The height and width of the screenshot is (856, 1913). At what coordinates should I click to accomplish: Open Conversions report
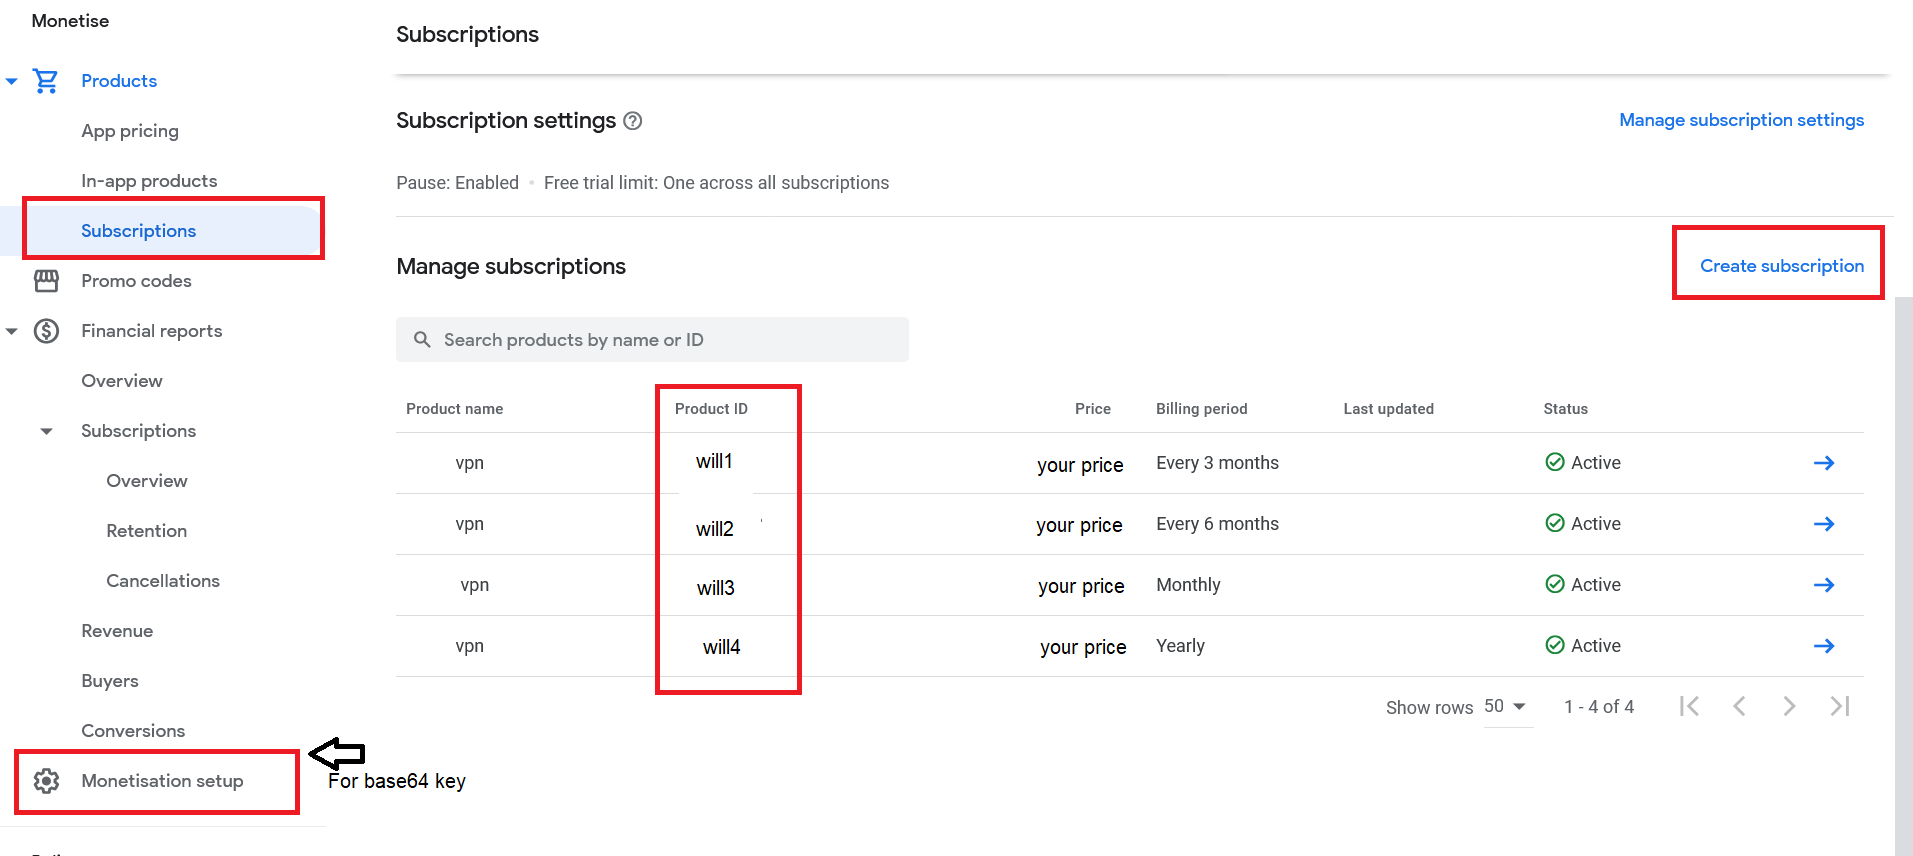pyautogui.click(x=133, y=731)
